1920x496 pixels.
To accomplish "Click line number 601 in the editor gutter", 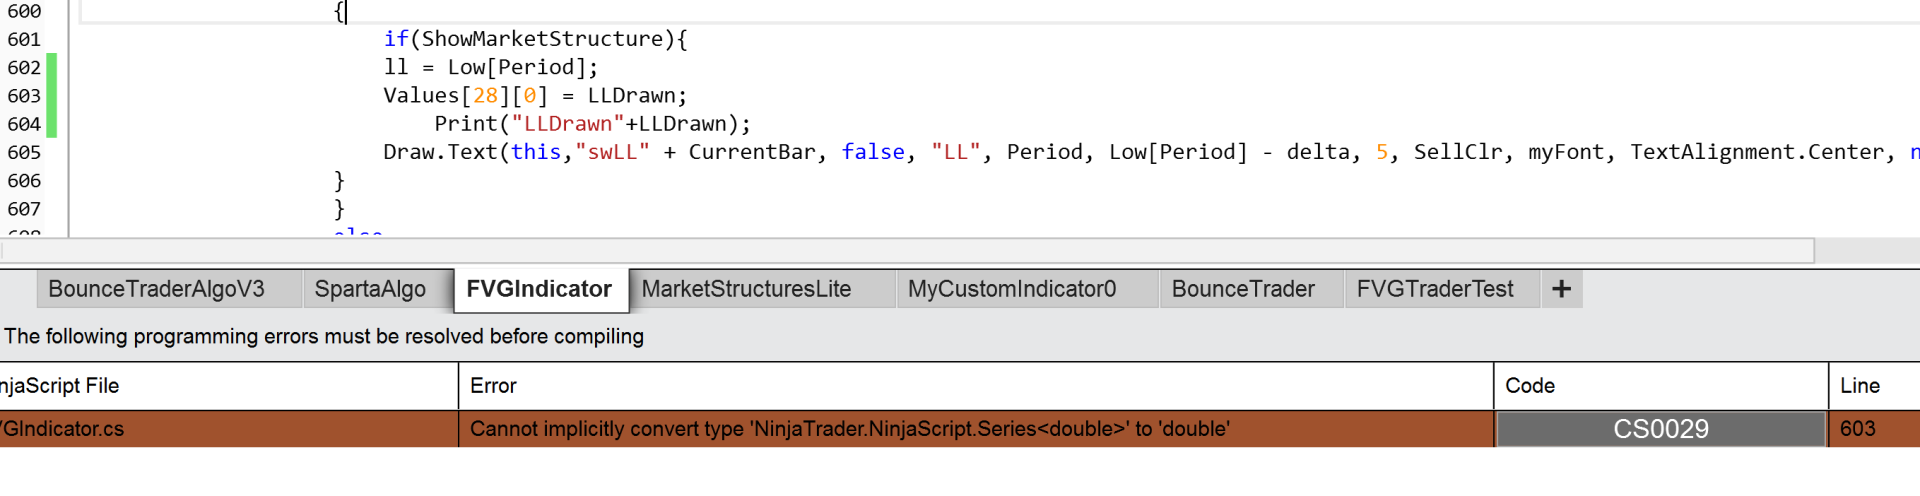I will coord(24,40).
